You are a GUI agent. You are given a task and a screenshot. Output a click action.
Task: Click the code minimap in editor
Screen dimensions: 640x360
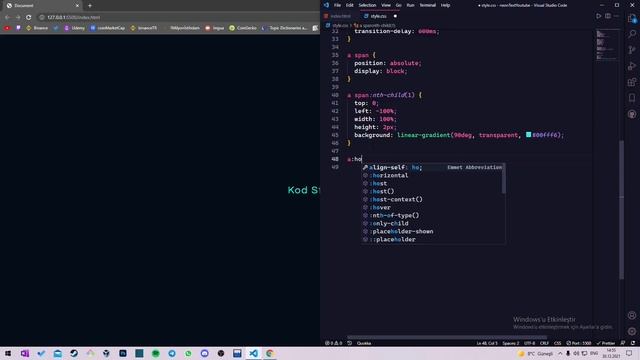tap(606, 45)
